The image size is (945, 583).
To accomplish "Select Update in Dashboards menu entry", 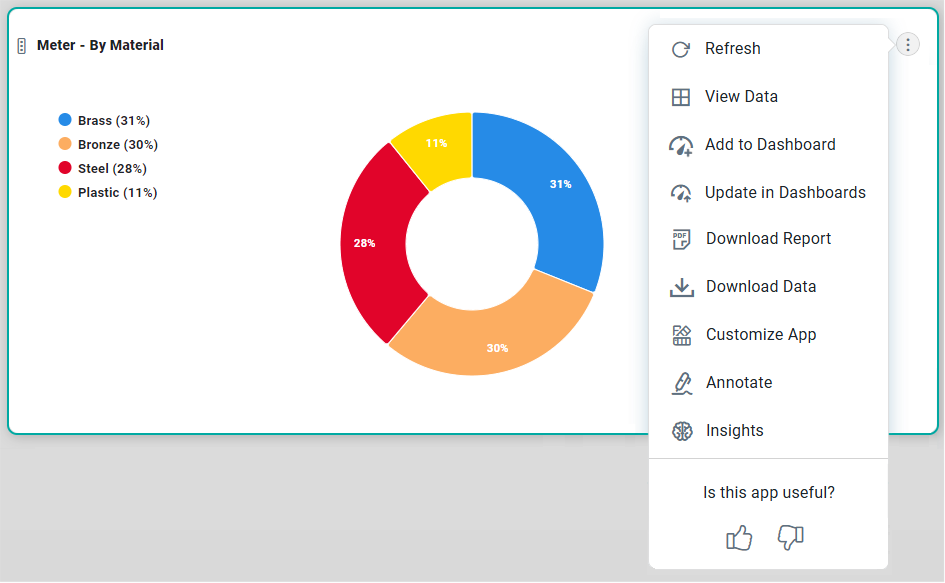I will (x=785, y=193).
